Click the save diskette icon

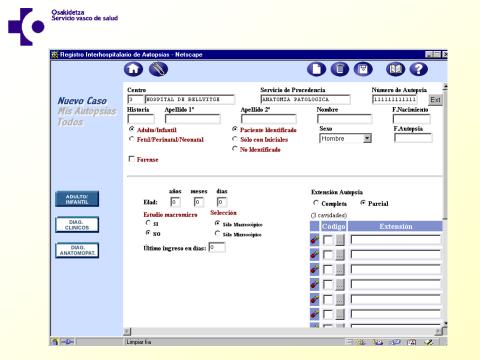(x=363, y=69)
